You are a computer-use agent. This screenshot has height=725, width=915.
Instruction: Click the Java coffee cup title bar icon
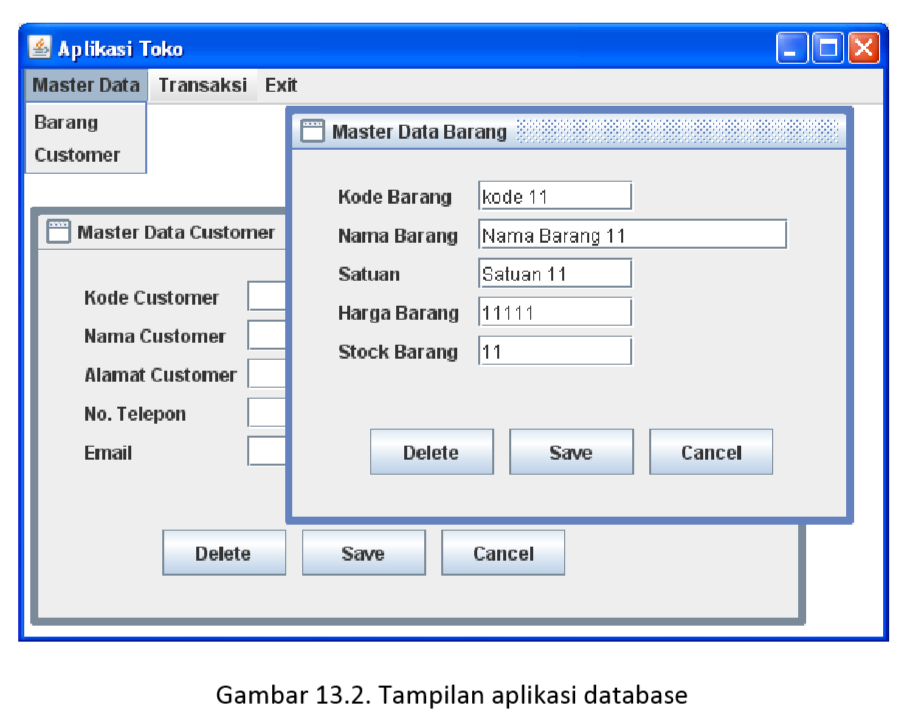[x=40, y=47]
